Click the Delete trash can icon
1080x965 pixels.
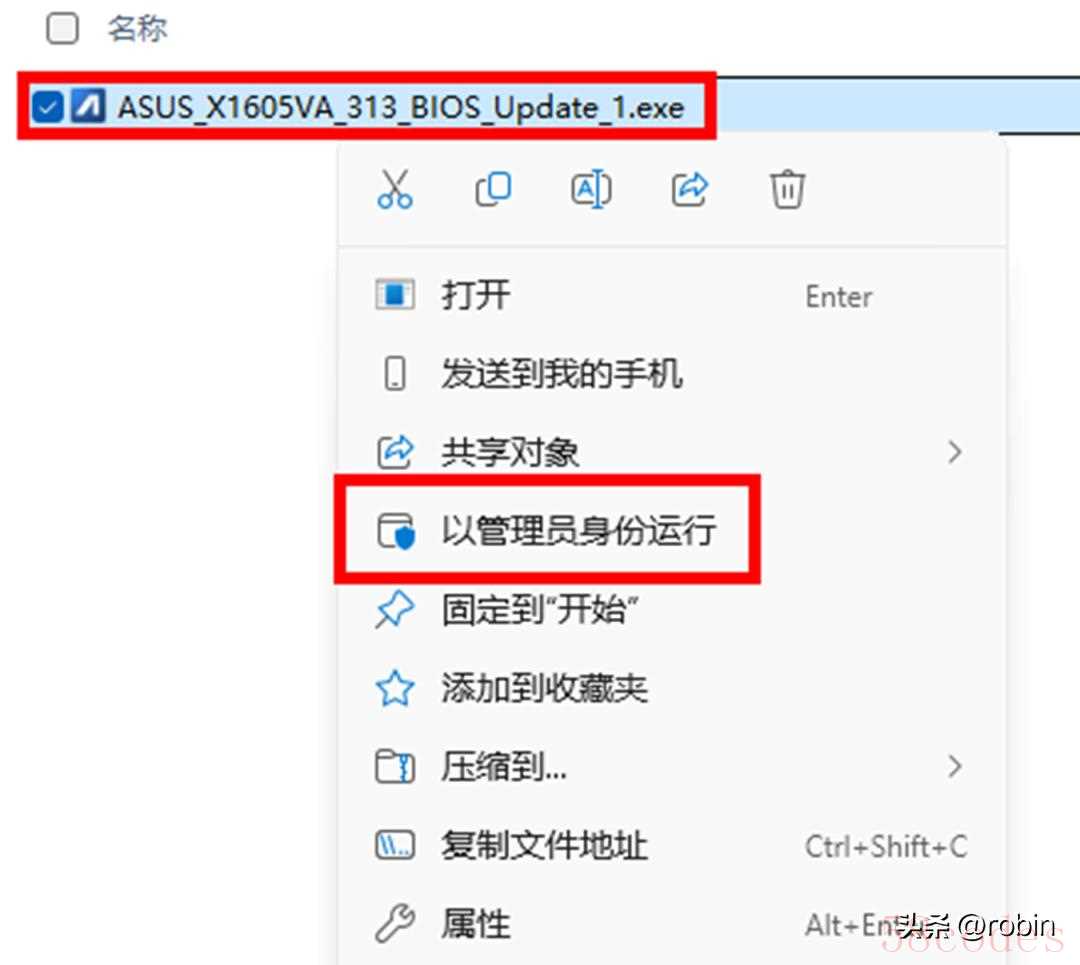(x=787, y=189)
